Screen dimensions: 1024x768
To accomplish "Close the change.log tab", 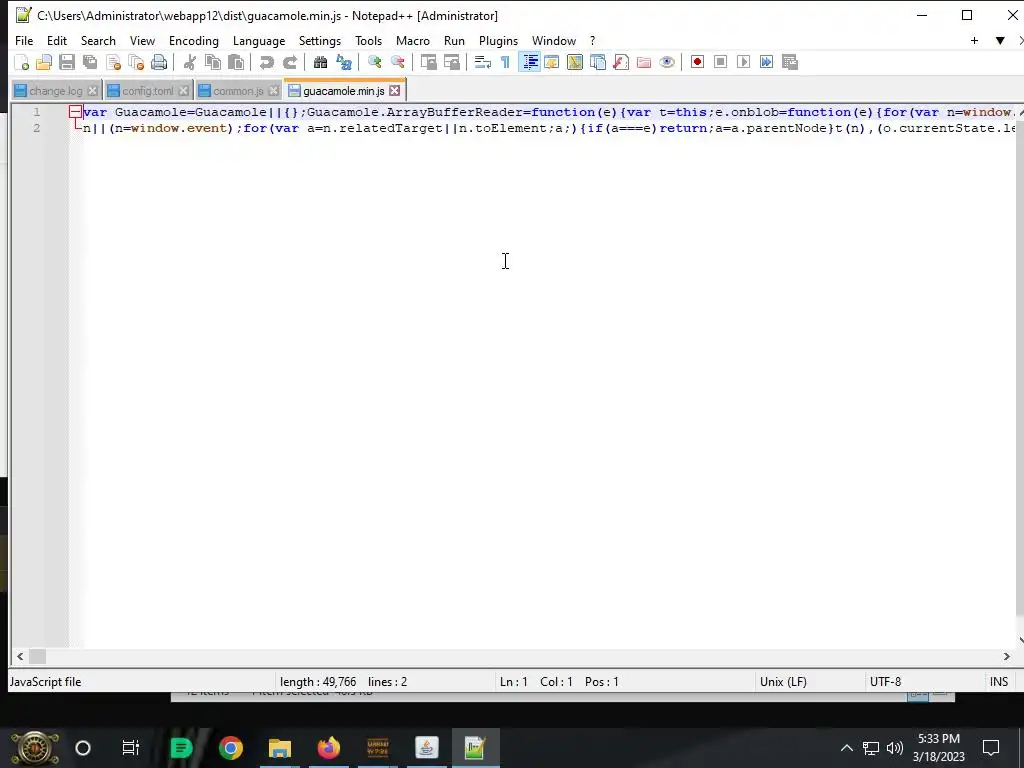I will pos(93,91).
